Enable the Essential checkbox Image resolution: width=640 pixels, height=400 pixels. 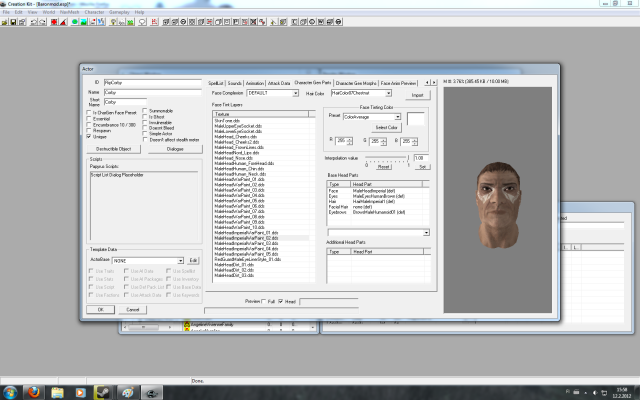click(x=89, y=118)
